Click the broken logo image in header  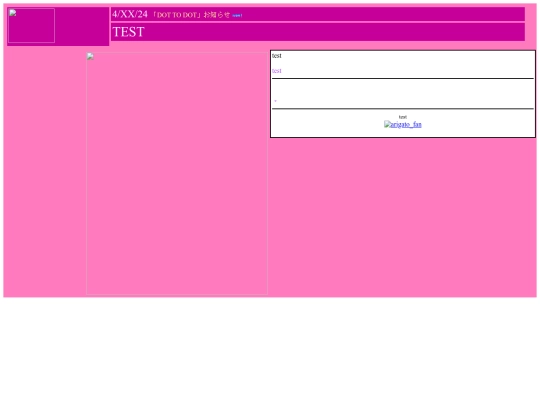click(31, 25)
